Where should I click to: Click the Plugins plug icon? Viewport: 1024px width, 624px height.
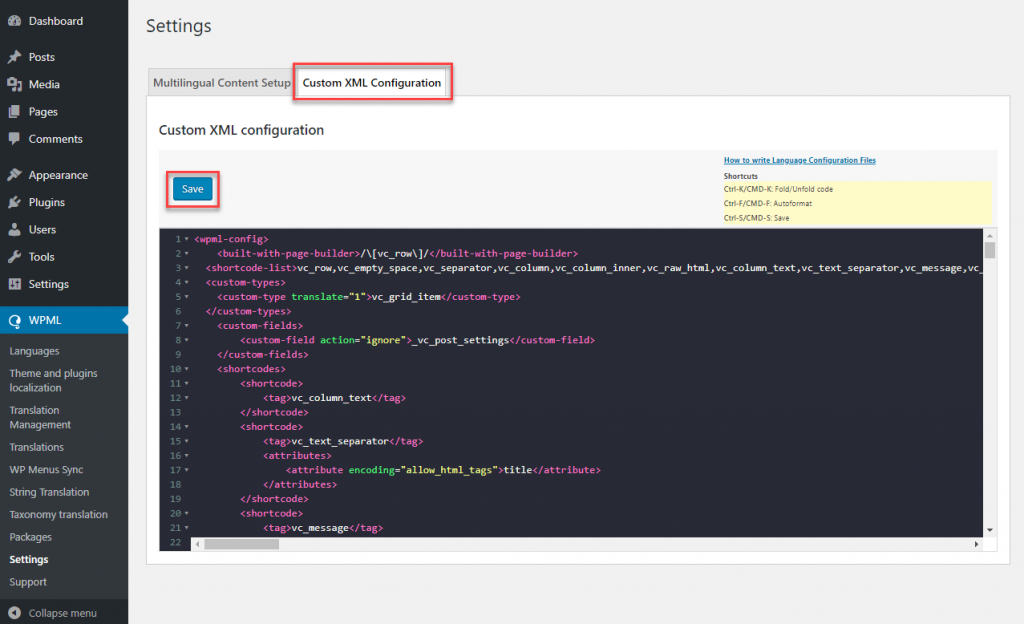[x=14, y=202]
